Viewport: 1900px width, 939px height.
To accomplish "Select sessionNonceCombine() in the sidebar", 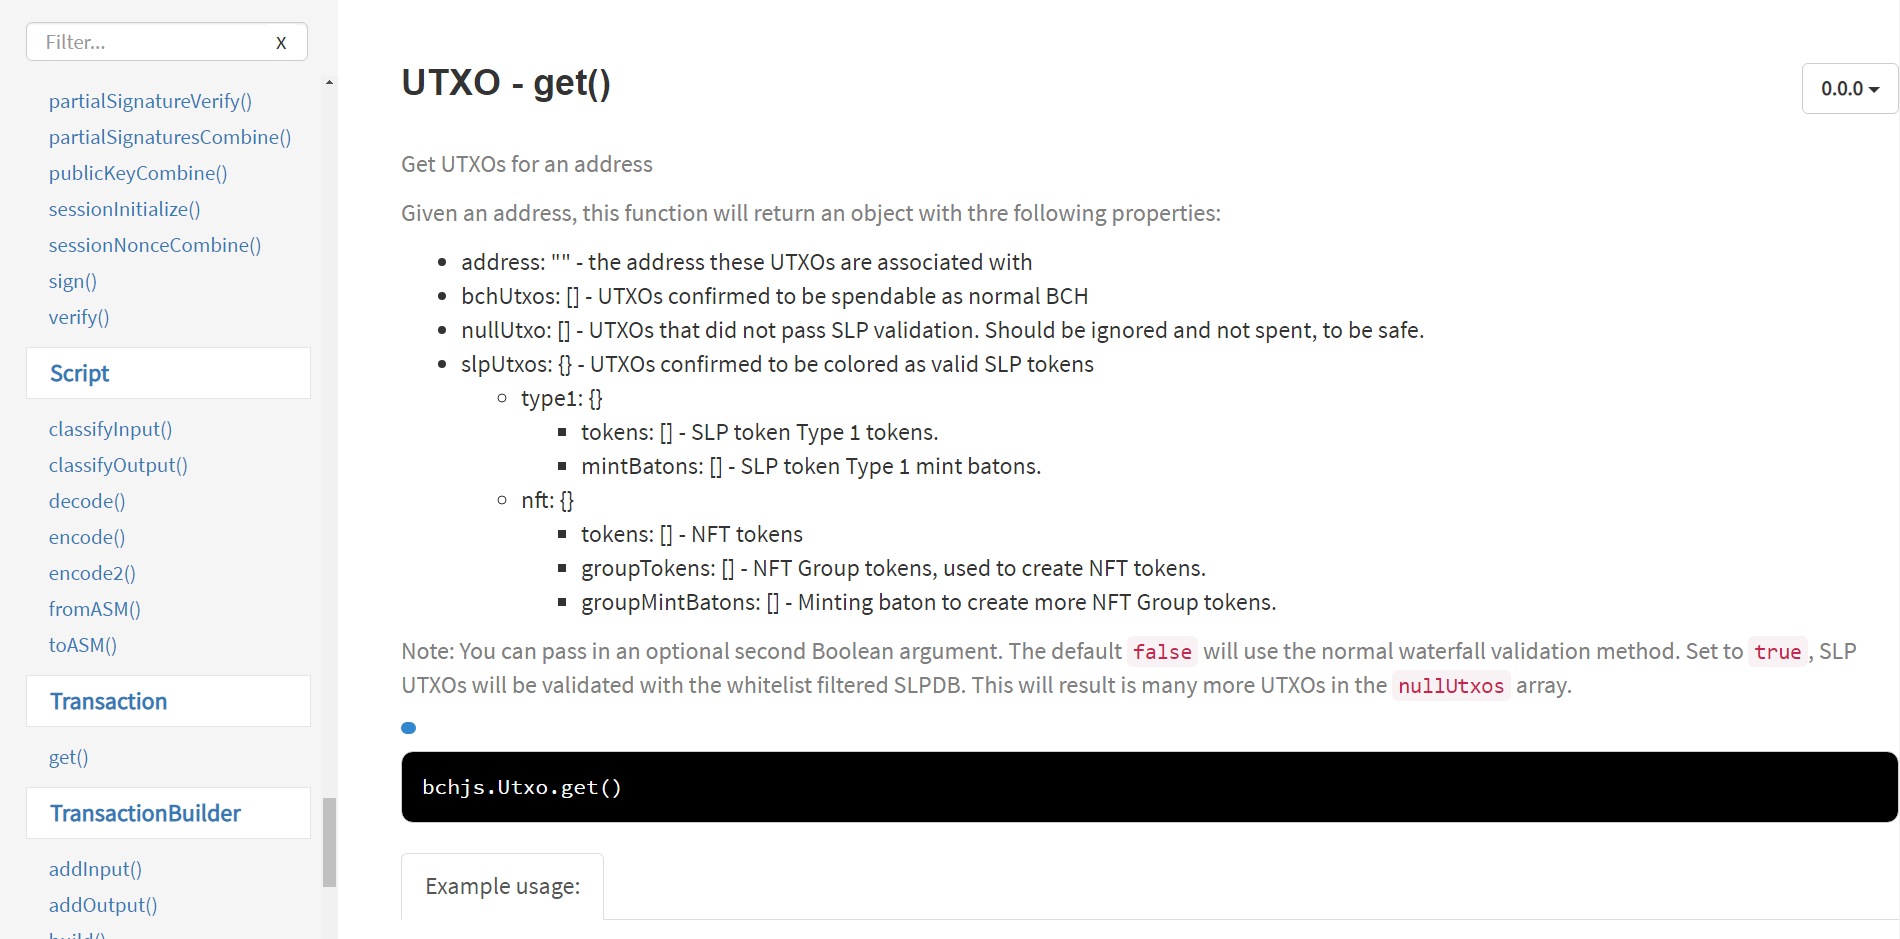I will pyautogui.click(x=155, y=245).
